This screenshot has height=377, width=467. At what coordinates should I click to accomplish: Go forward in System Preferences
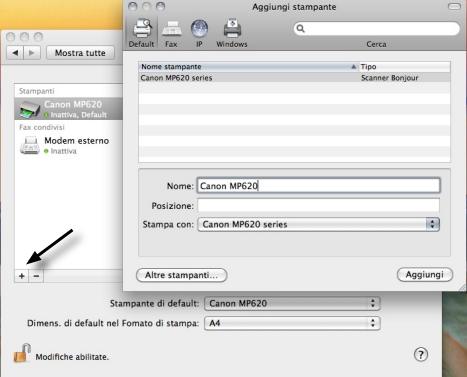[32, 53]
